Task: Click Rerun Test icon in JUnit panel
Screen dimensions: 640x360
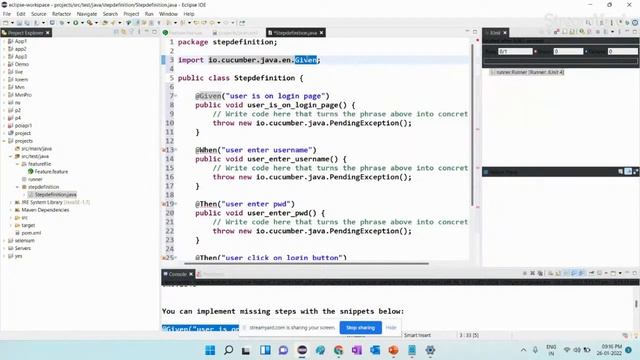Action: pyautogui.click(x=582, y=32)
